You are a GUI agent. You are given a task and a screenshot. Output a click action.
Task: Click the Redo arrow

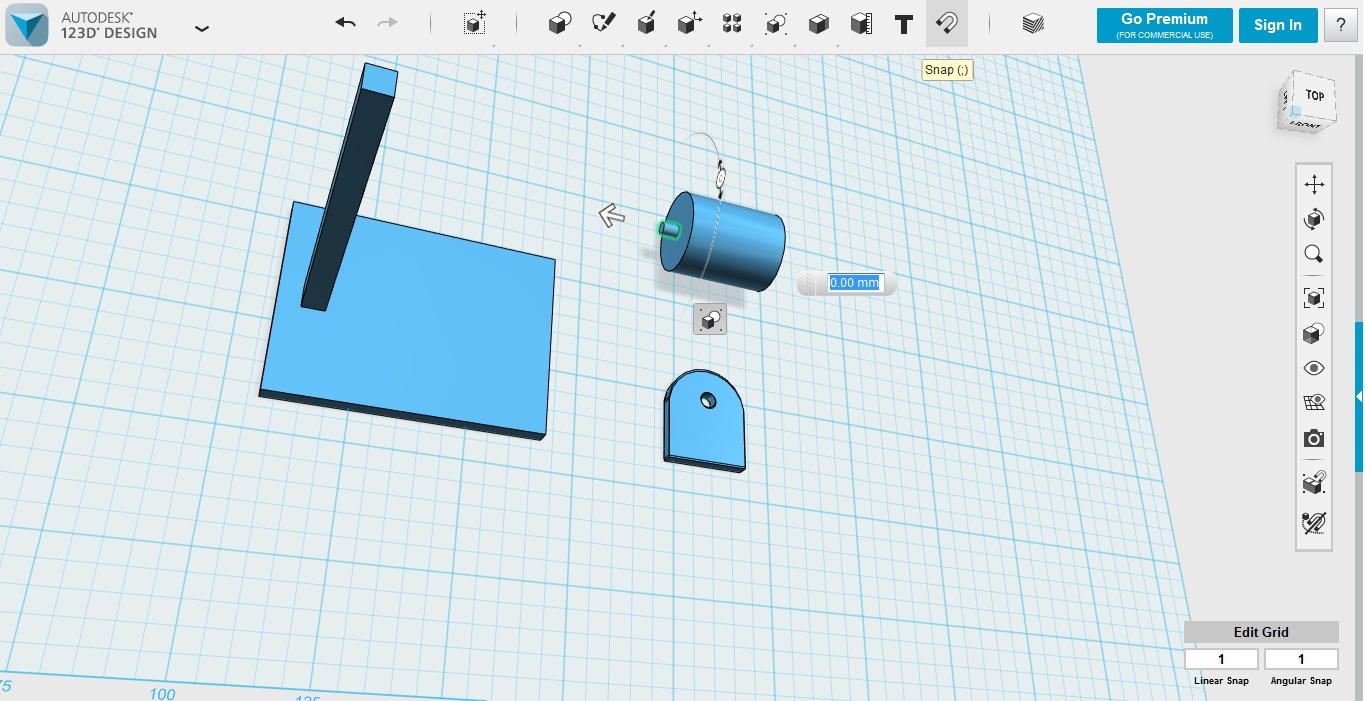coord(388,23)
